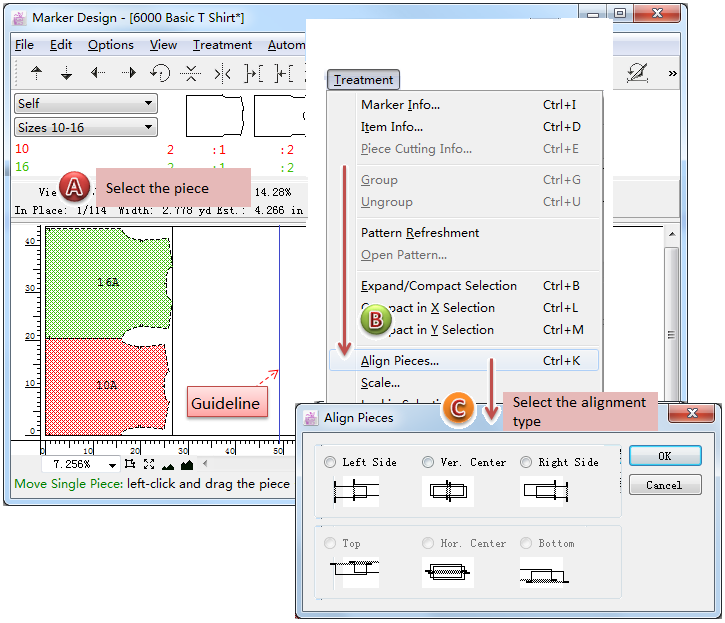This screenshot has height=623, width=725.
Task: Expand the 7.256% zoom level dropdown
Action: pyautogui.click(x=111, y=466)
